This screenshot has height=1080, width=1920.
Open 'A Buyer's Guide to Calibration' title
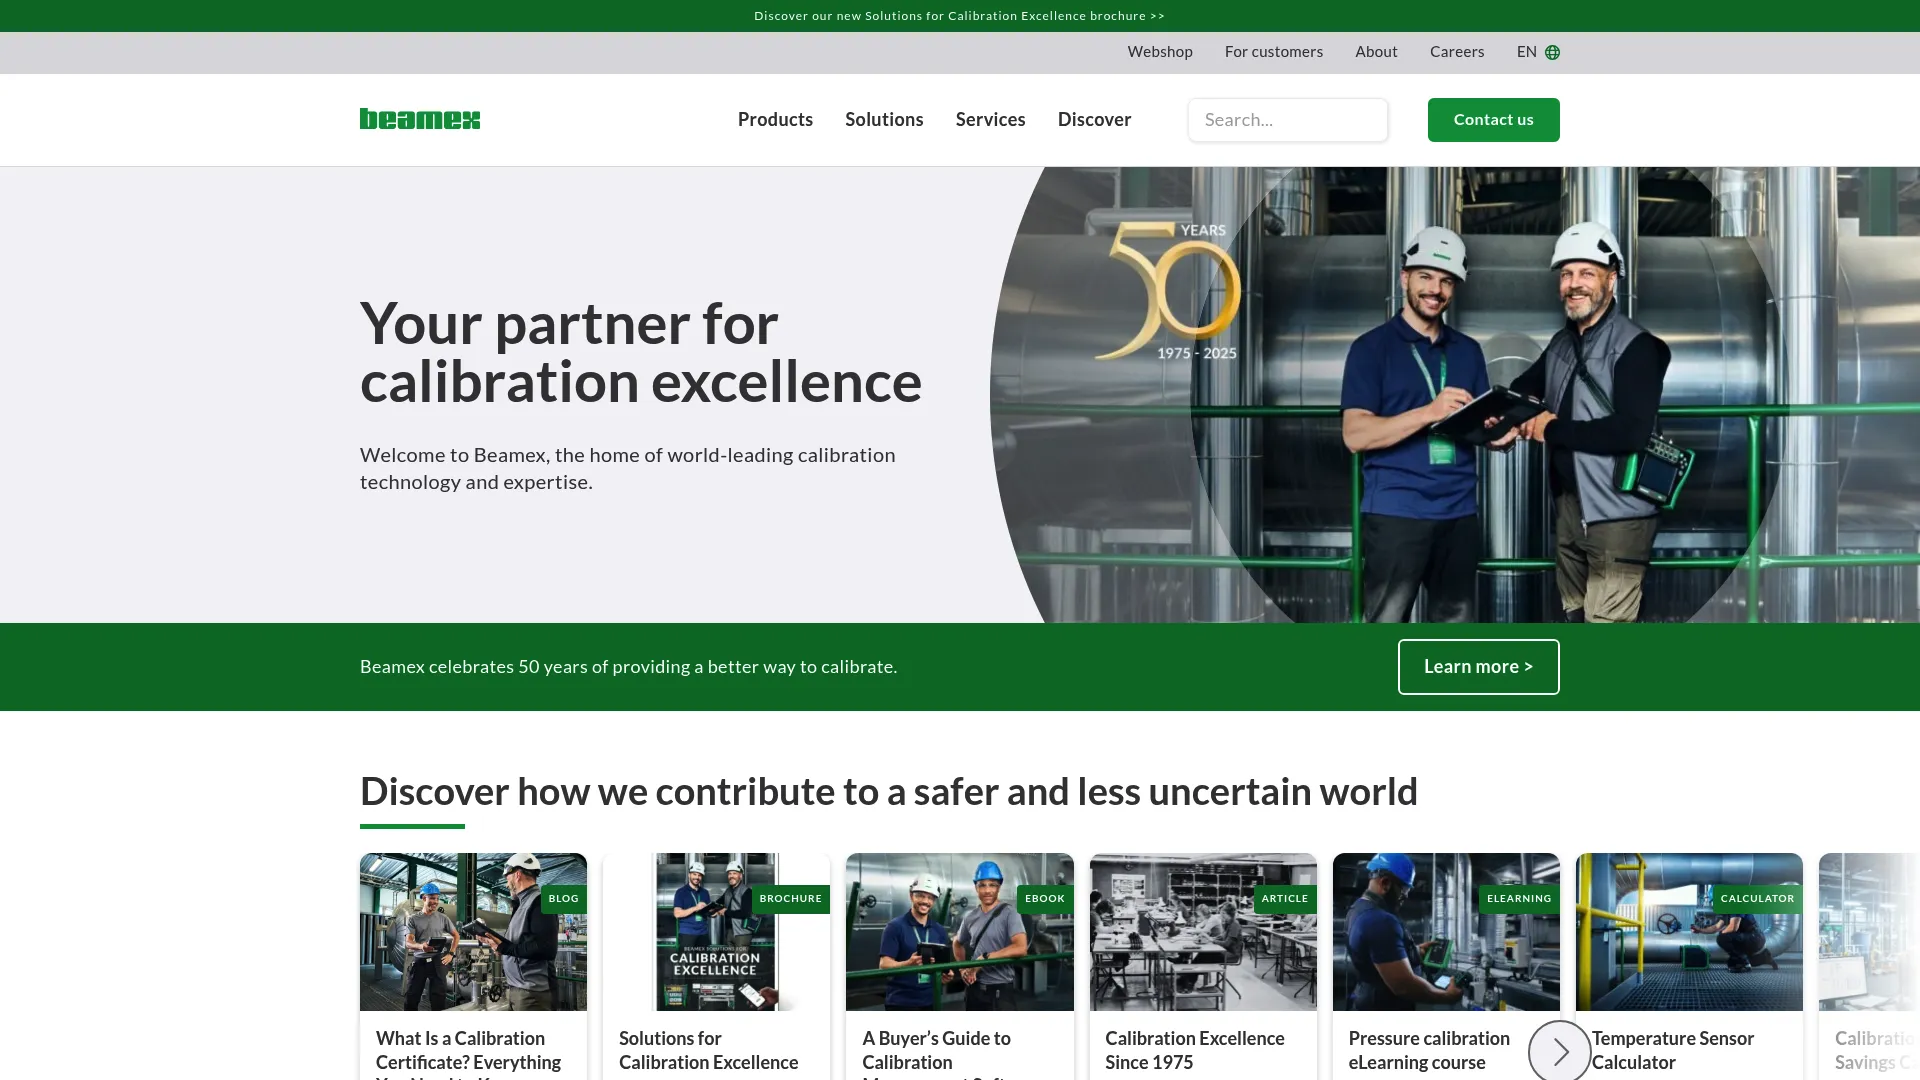937,1054
